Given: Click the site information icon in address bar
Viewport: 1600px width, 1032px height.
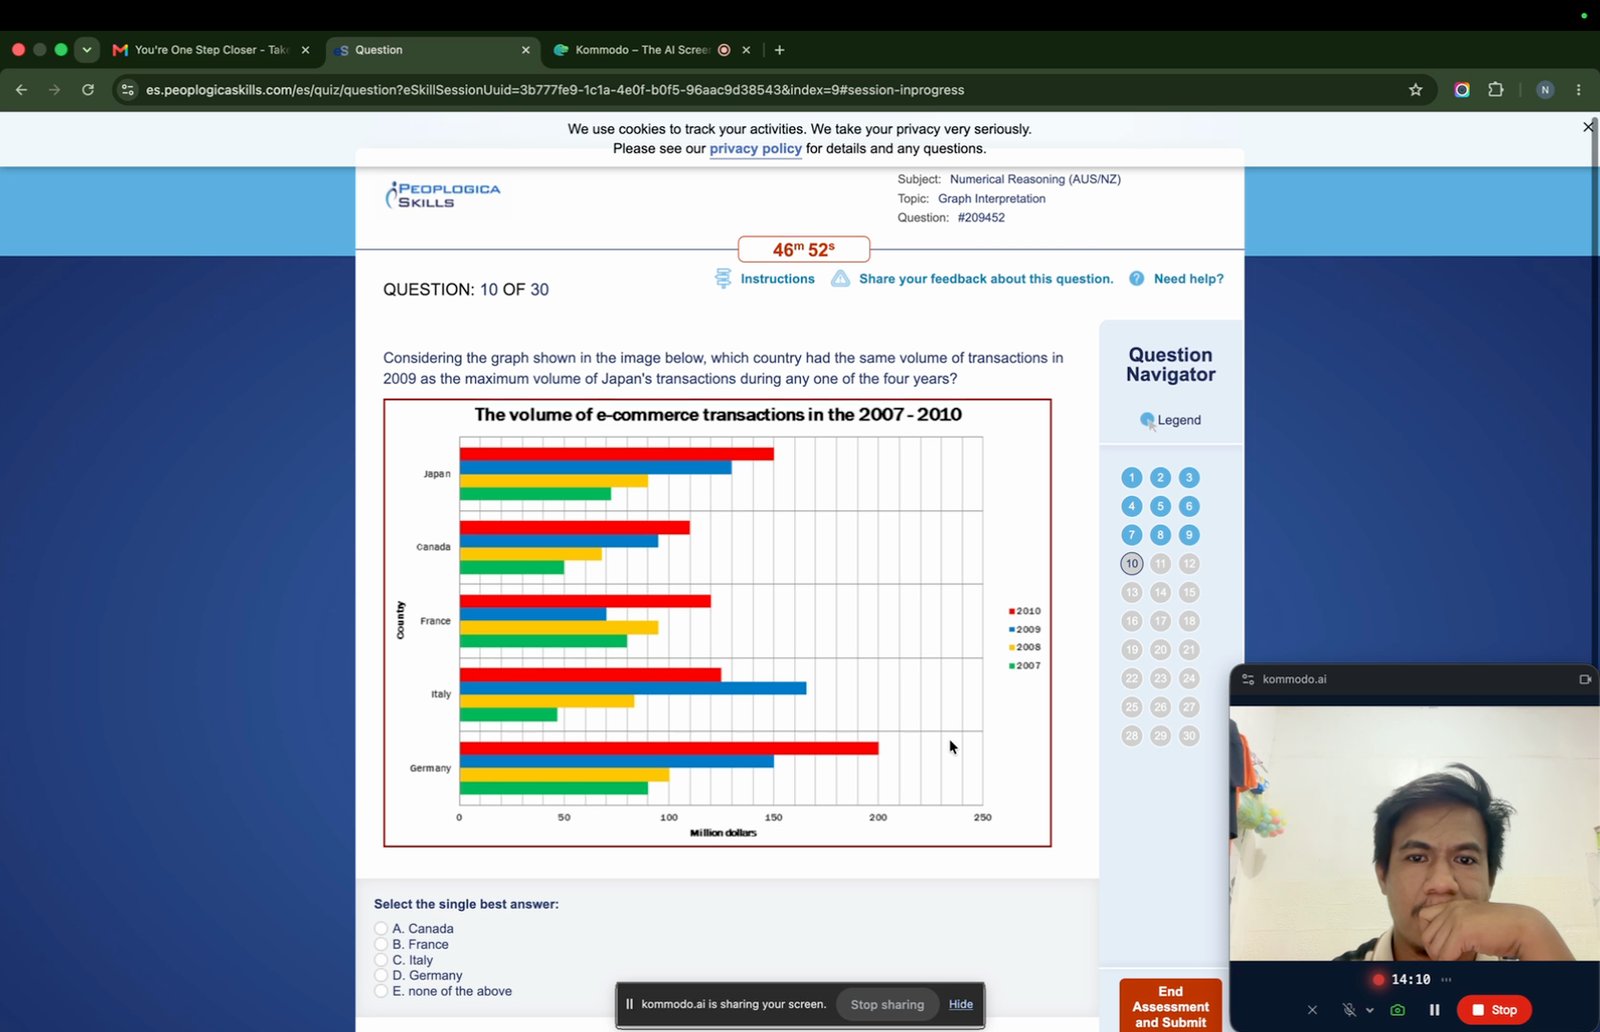Looking at the screenshot, I should (127, 90).
